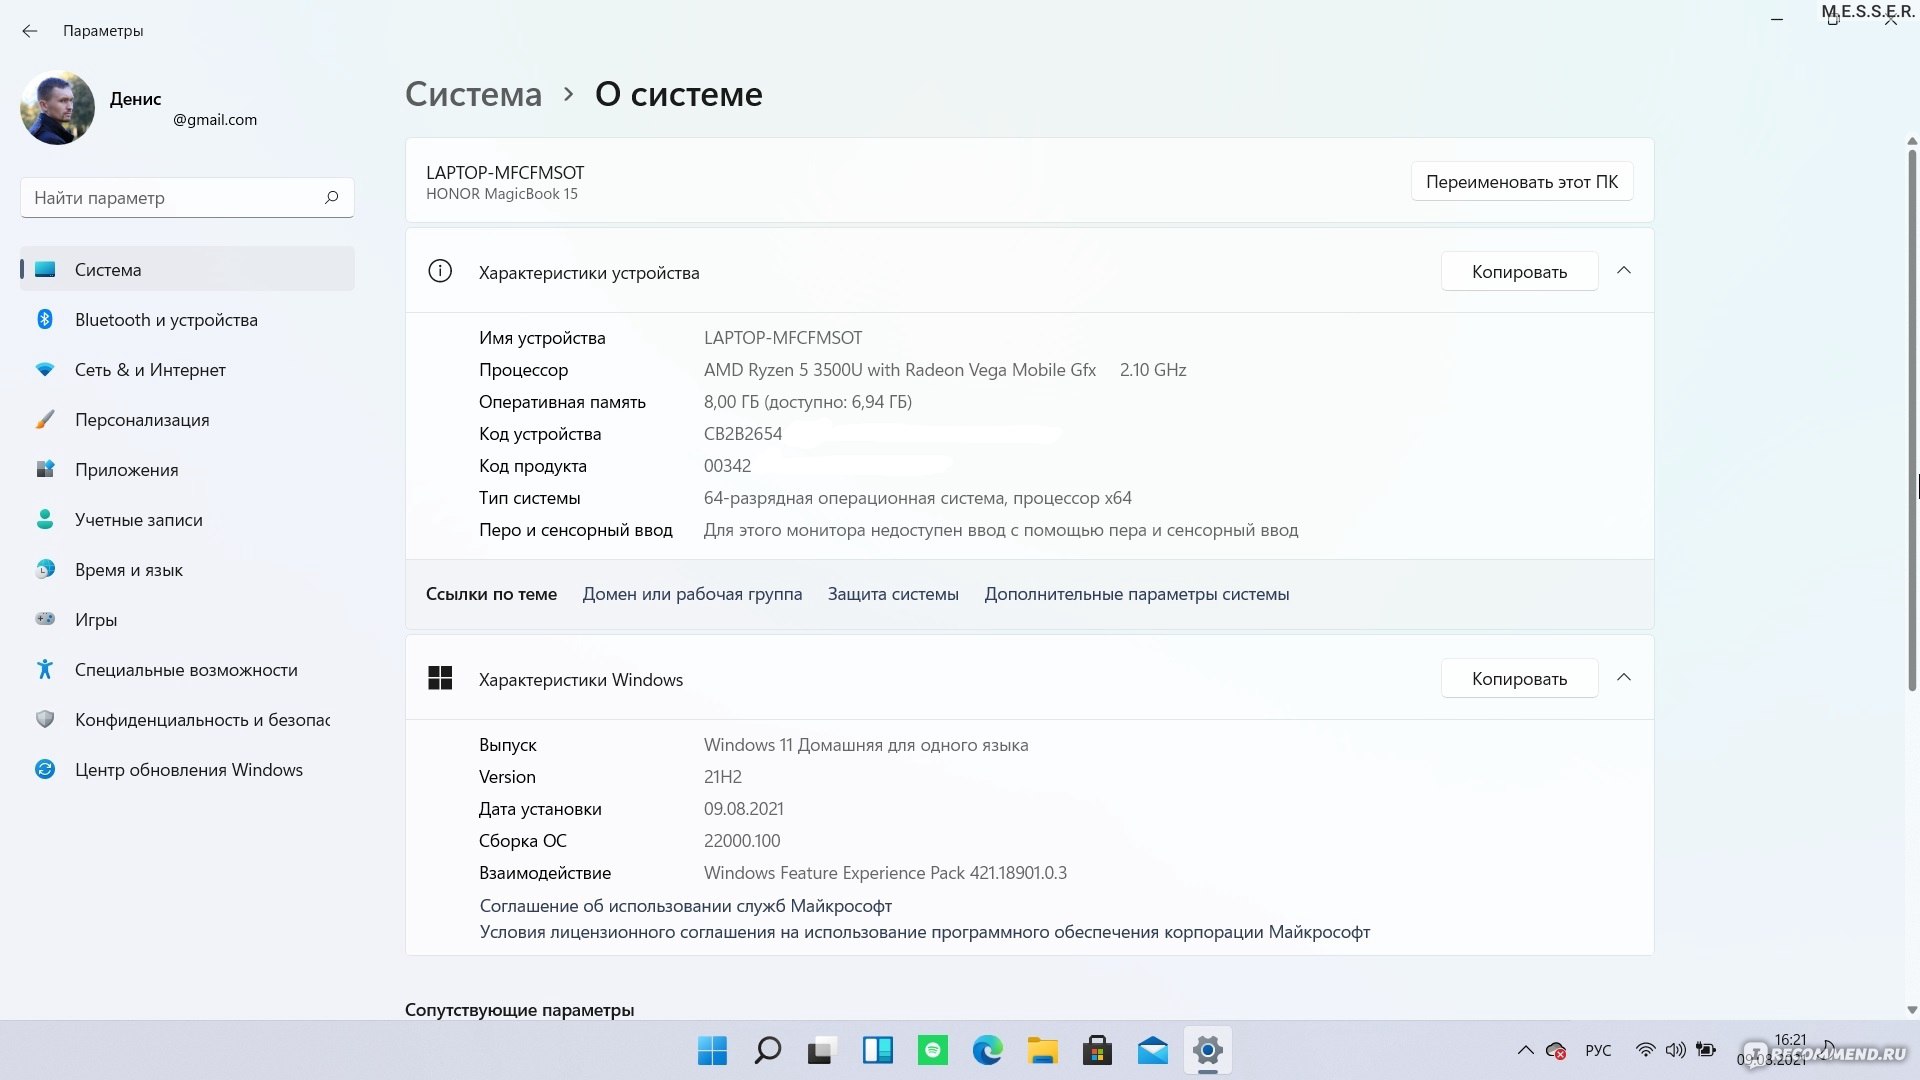Click the Settings gear on the taskbar

[1207, 1050]
